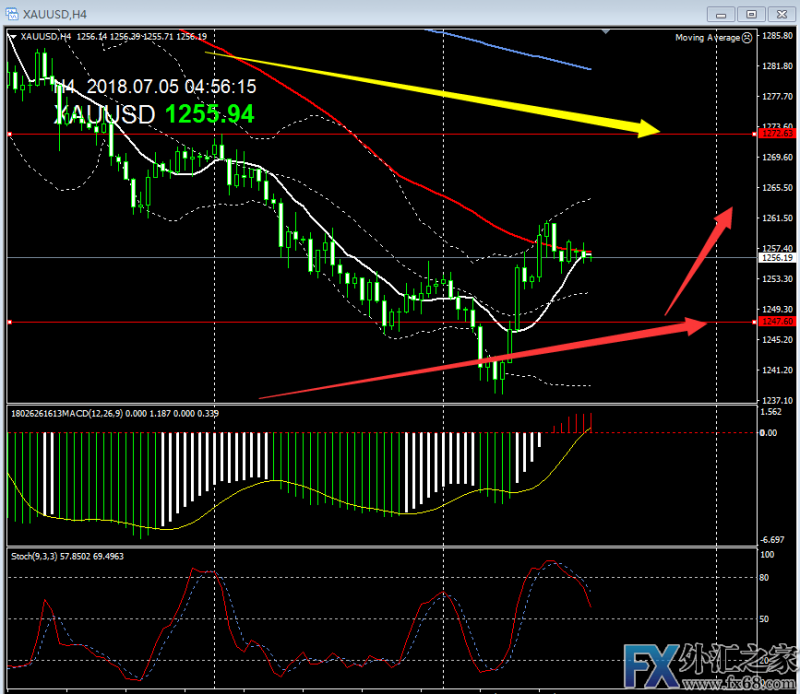The height and width of the screenshot is (694, 800).
Task: Click the 1269.60 value on price scale
Action: (x=778, y=157)
